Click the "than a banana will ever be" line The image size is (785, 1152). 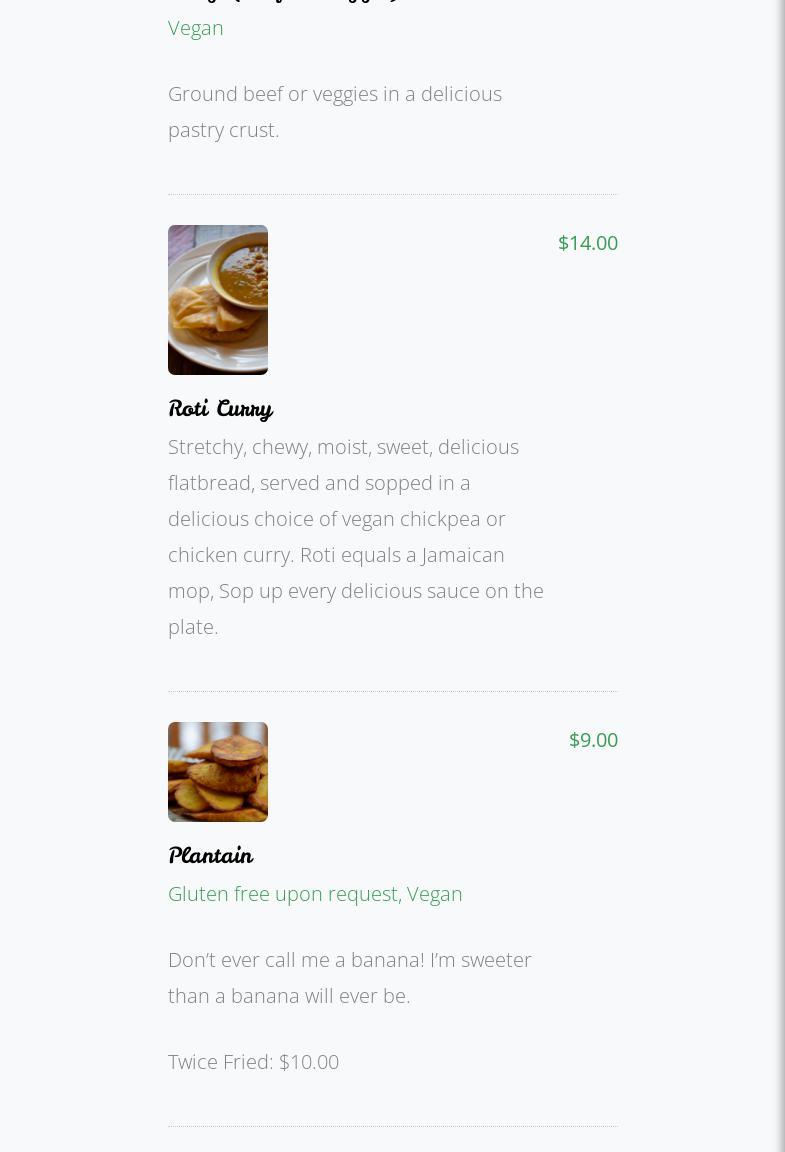coord(288,995)
